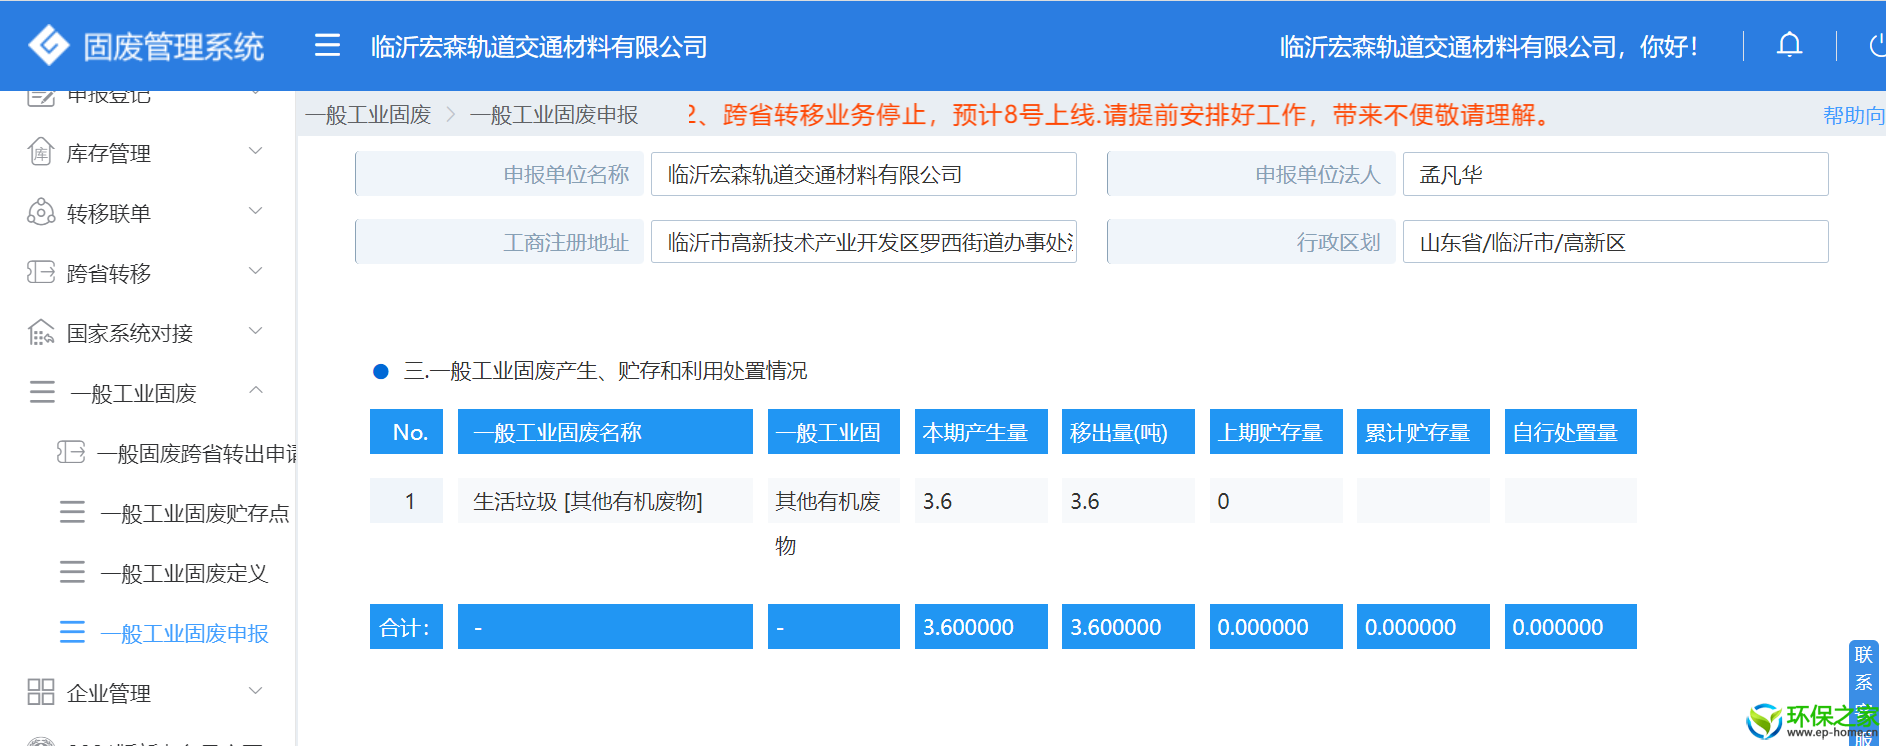Toggle the hamburger sidebar menu icon
The image size is (1886, 746).
(327, 45)
